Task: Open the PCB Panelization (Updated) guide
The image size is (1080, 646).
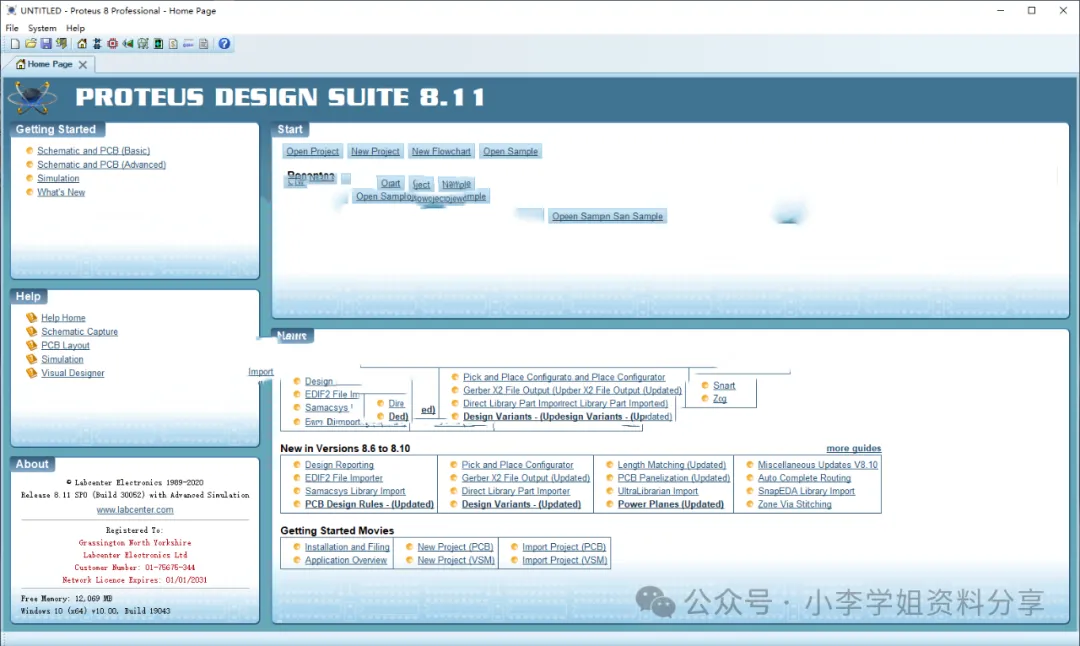Action: 673,478
